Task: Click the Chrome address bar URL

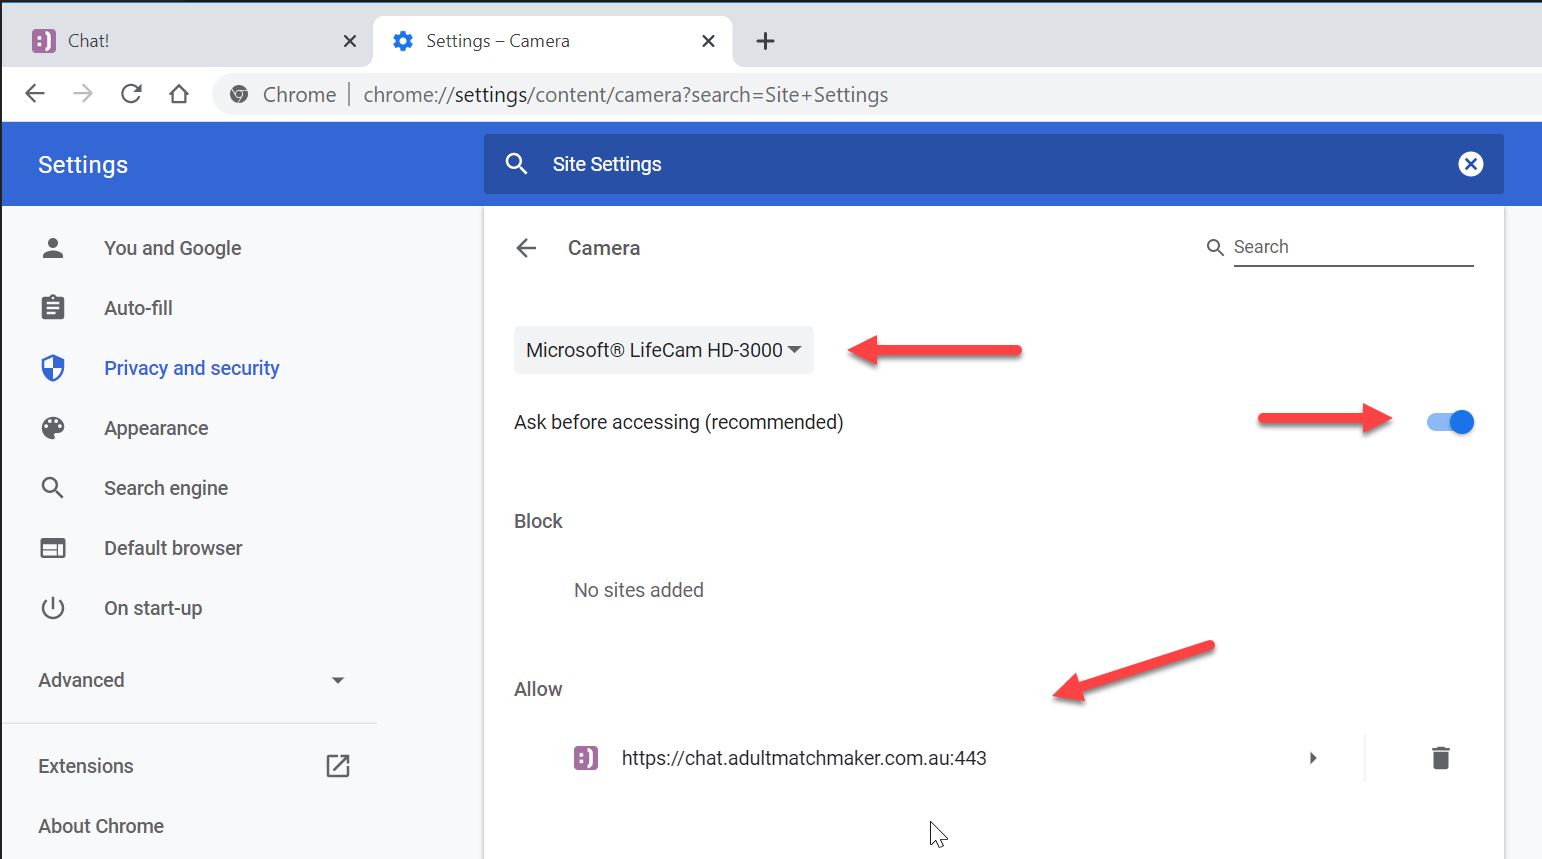Action: coord(625,95)
